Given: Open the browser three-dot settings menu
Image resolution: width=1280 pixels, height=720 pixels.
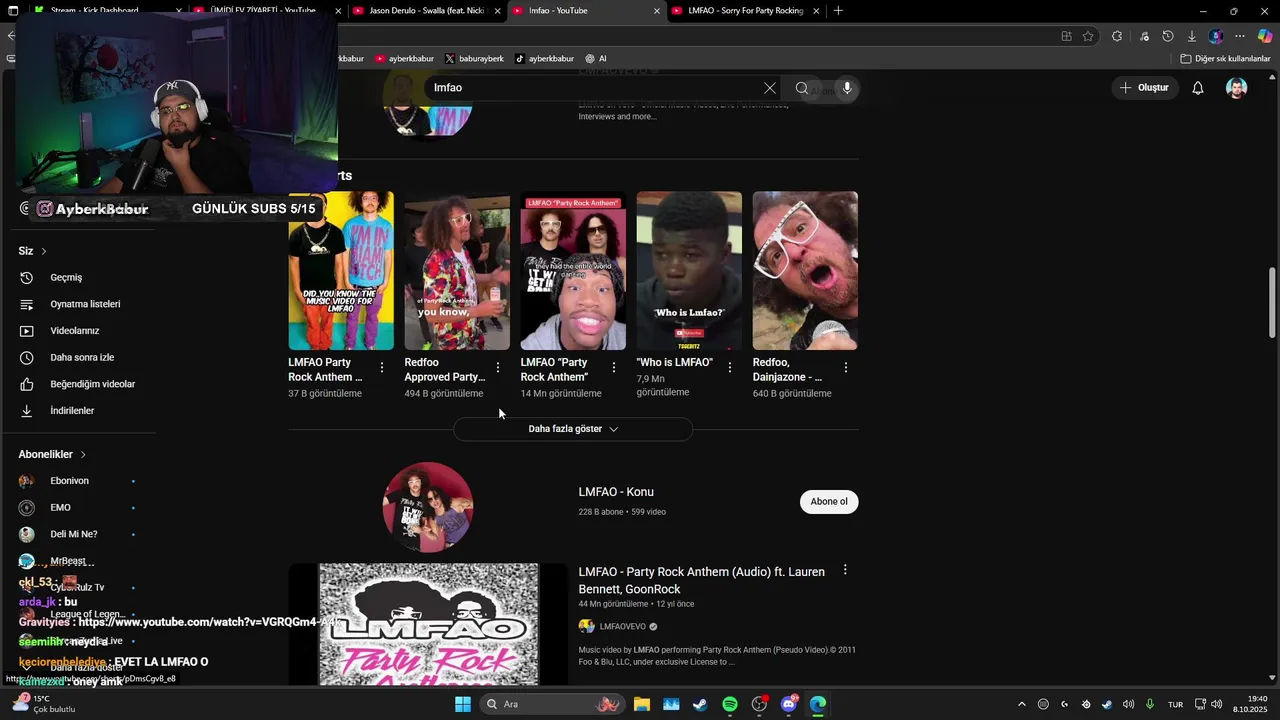Looking at the screenshot, I should [x=1240, y=36].
